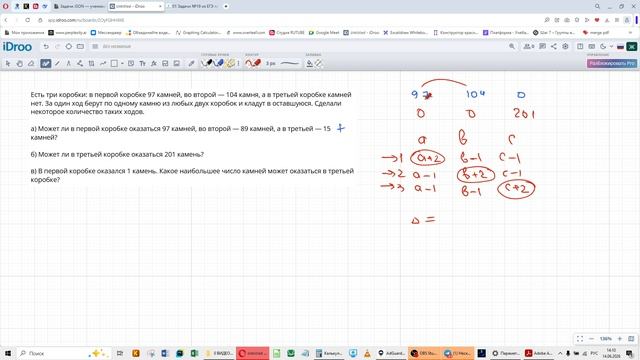
Task: Click the Windows taskbar search box
Action: (63, 353)
